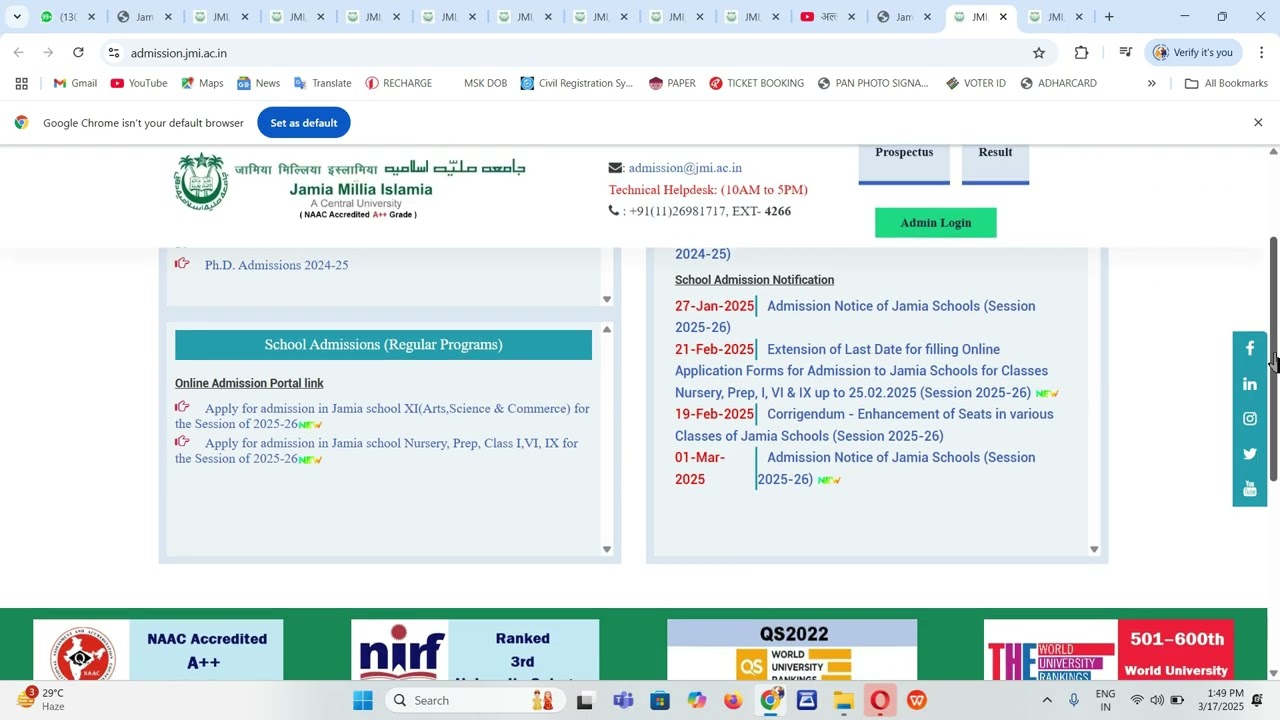The width and height of the screenshot is (1280, 720).
Task: Apply for Jamia school XI admission link
Action: (382, 416)
